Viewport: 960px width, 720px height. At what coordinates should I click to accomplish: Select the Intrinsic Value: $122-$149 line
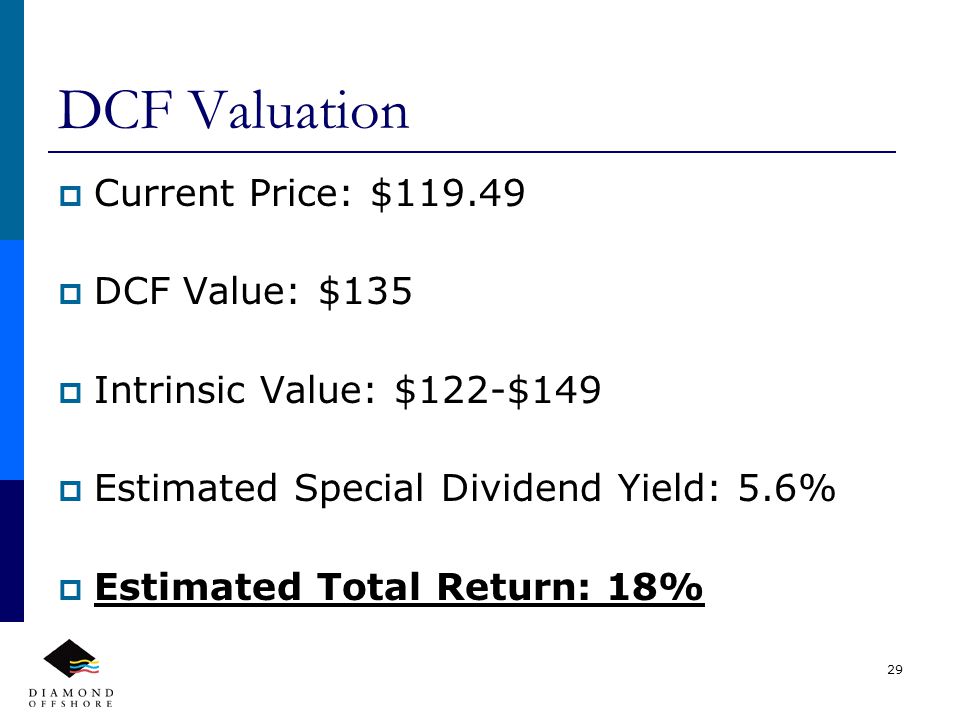(x=347, y=390)
